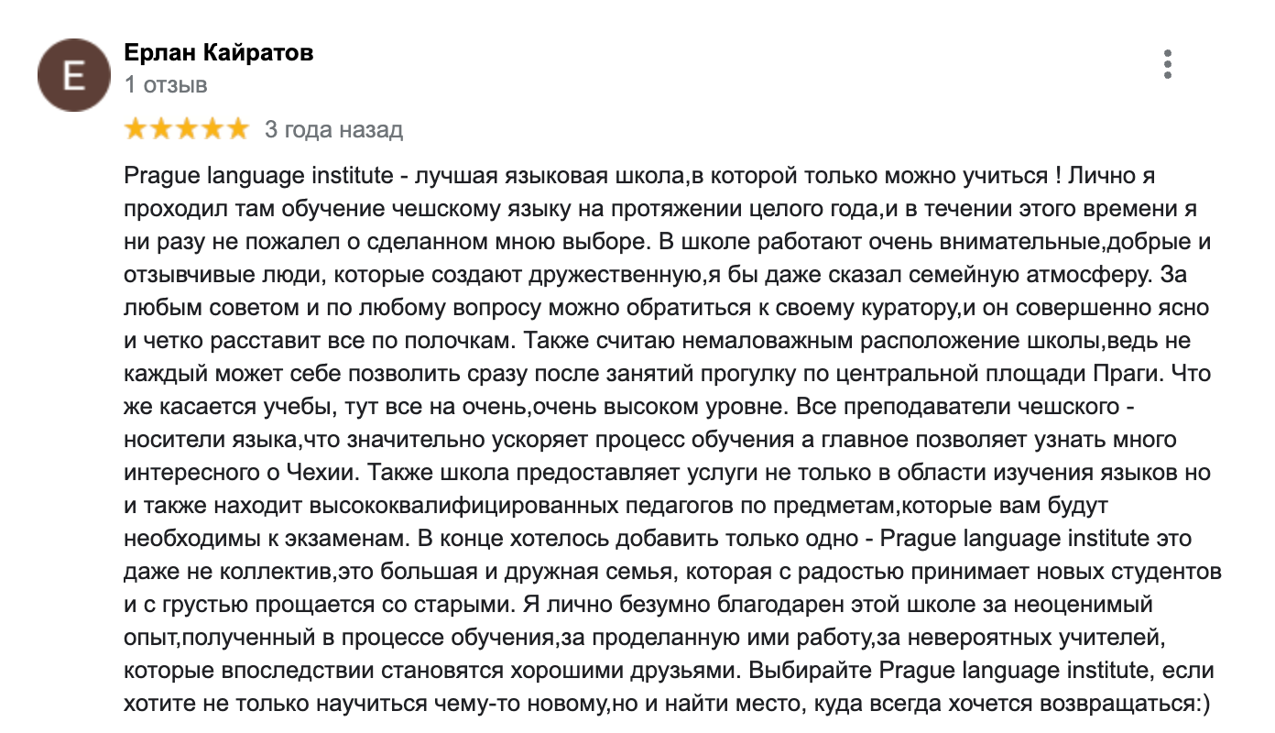This screenshot has height=733, width=1275.
Task: Click the third yellow rating star
Action: (x=186, y=129)
